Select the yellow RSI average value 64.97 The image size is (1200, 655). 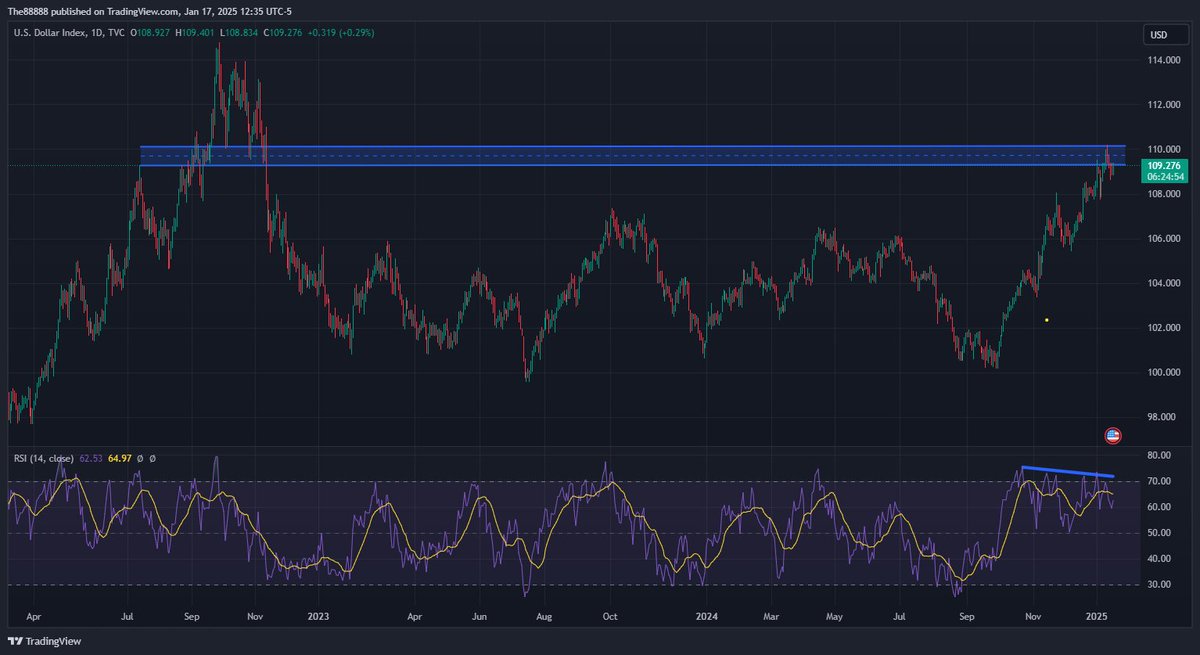tap(119, 458)
